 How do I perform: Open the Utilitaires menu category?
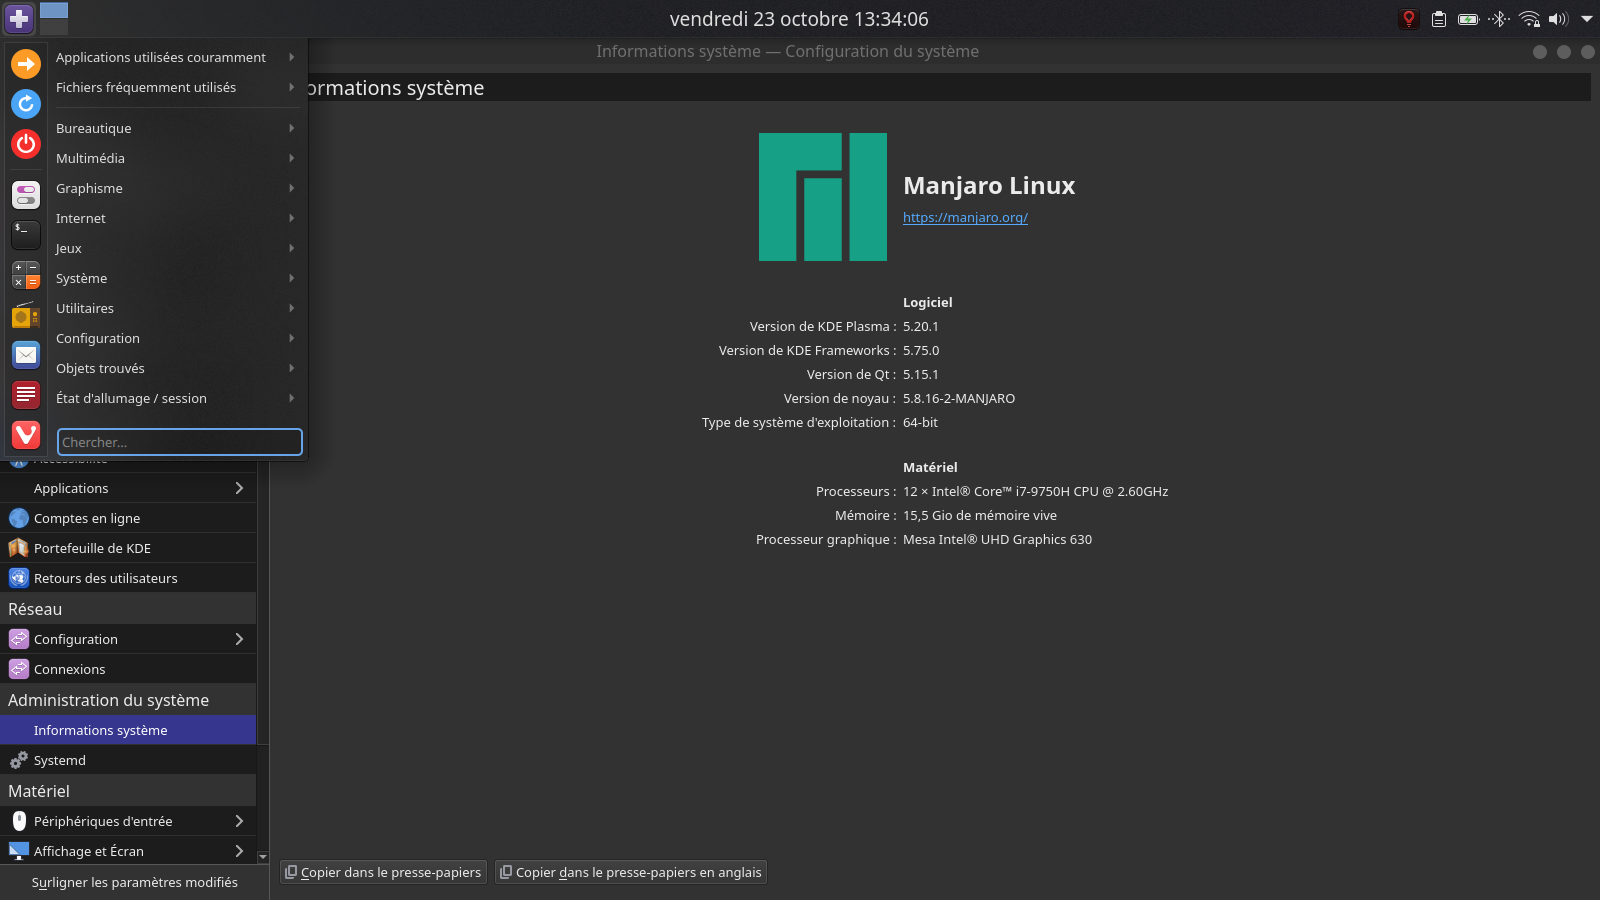[x=176, y=308]
